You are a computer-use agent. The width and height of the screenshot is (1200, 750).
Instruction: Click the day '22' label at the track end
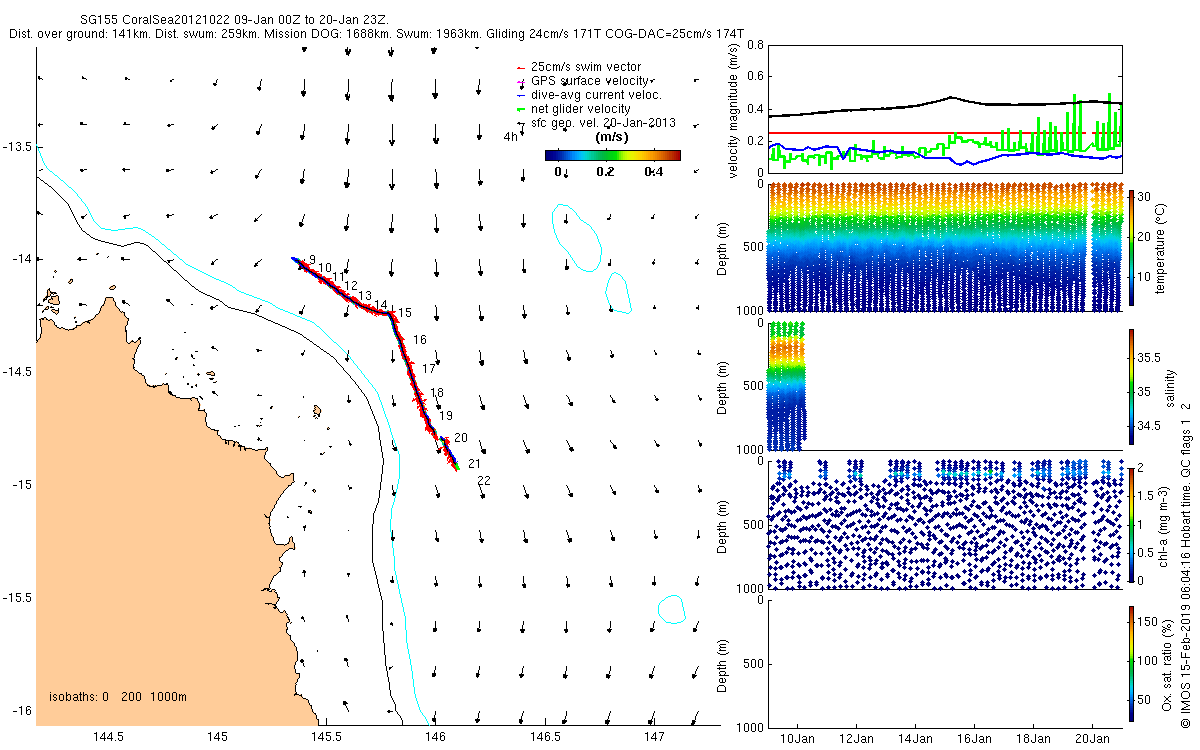click(x=484, y=481)
